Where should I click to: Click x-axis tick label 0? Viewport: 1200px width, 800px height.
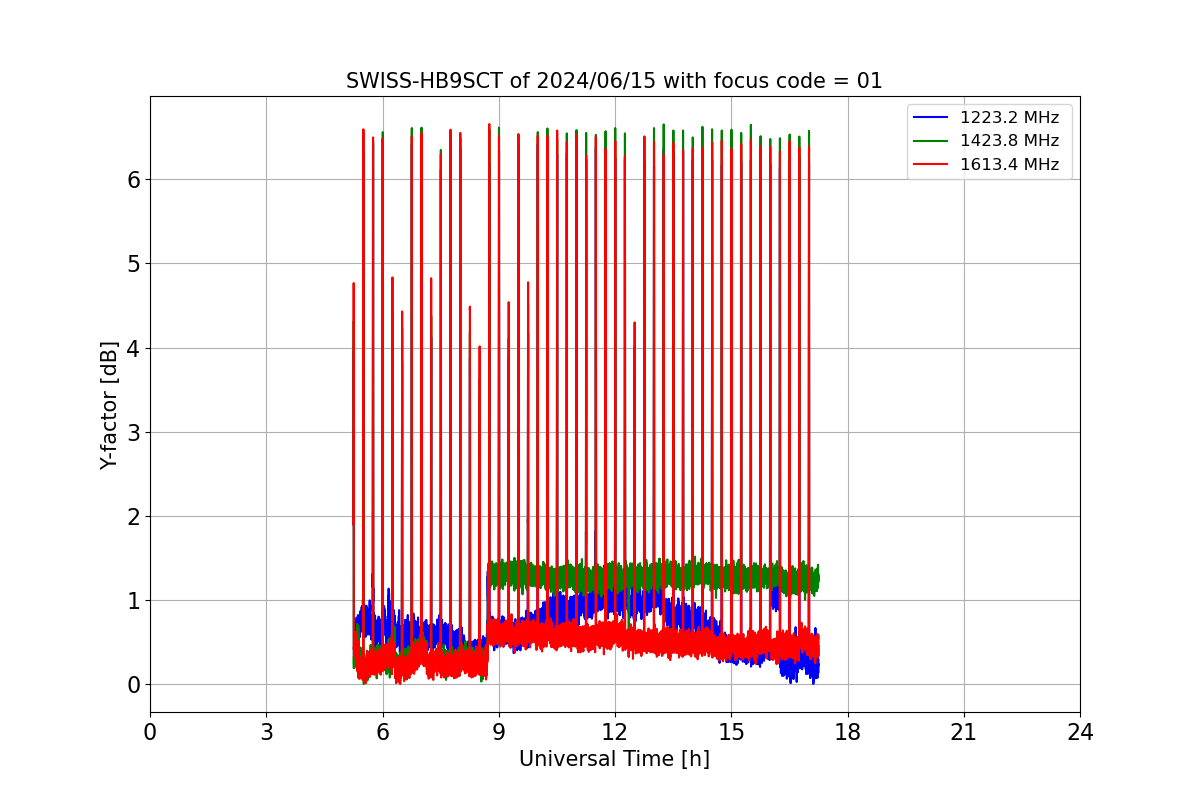click(150, 733)
